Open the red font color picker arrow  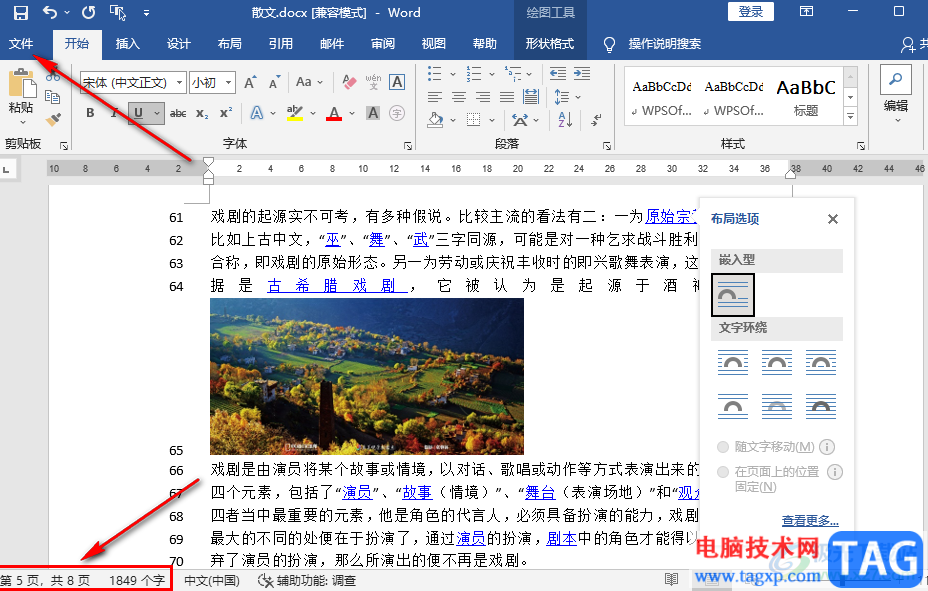coord(352,113)
